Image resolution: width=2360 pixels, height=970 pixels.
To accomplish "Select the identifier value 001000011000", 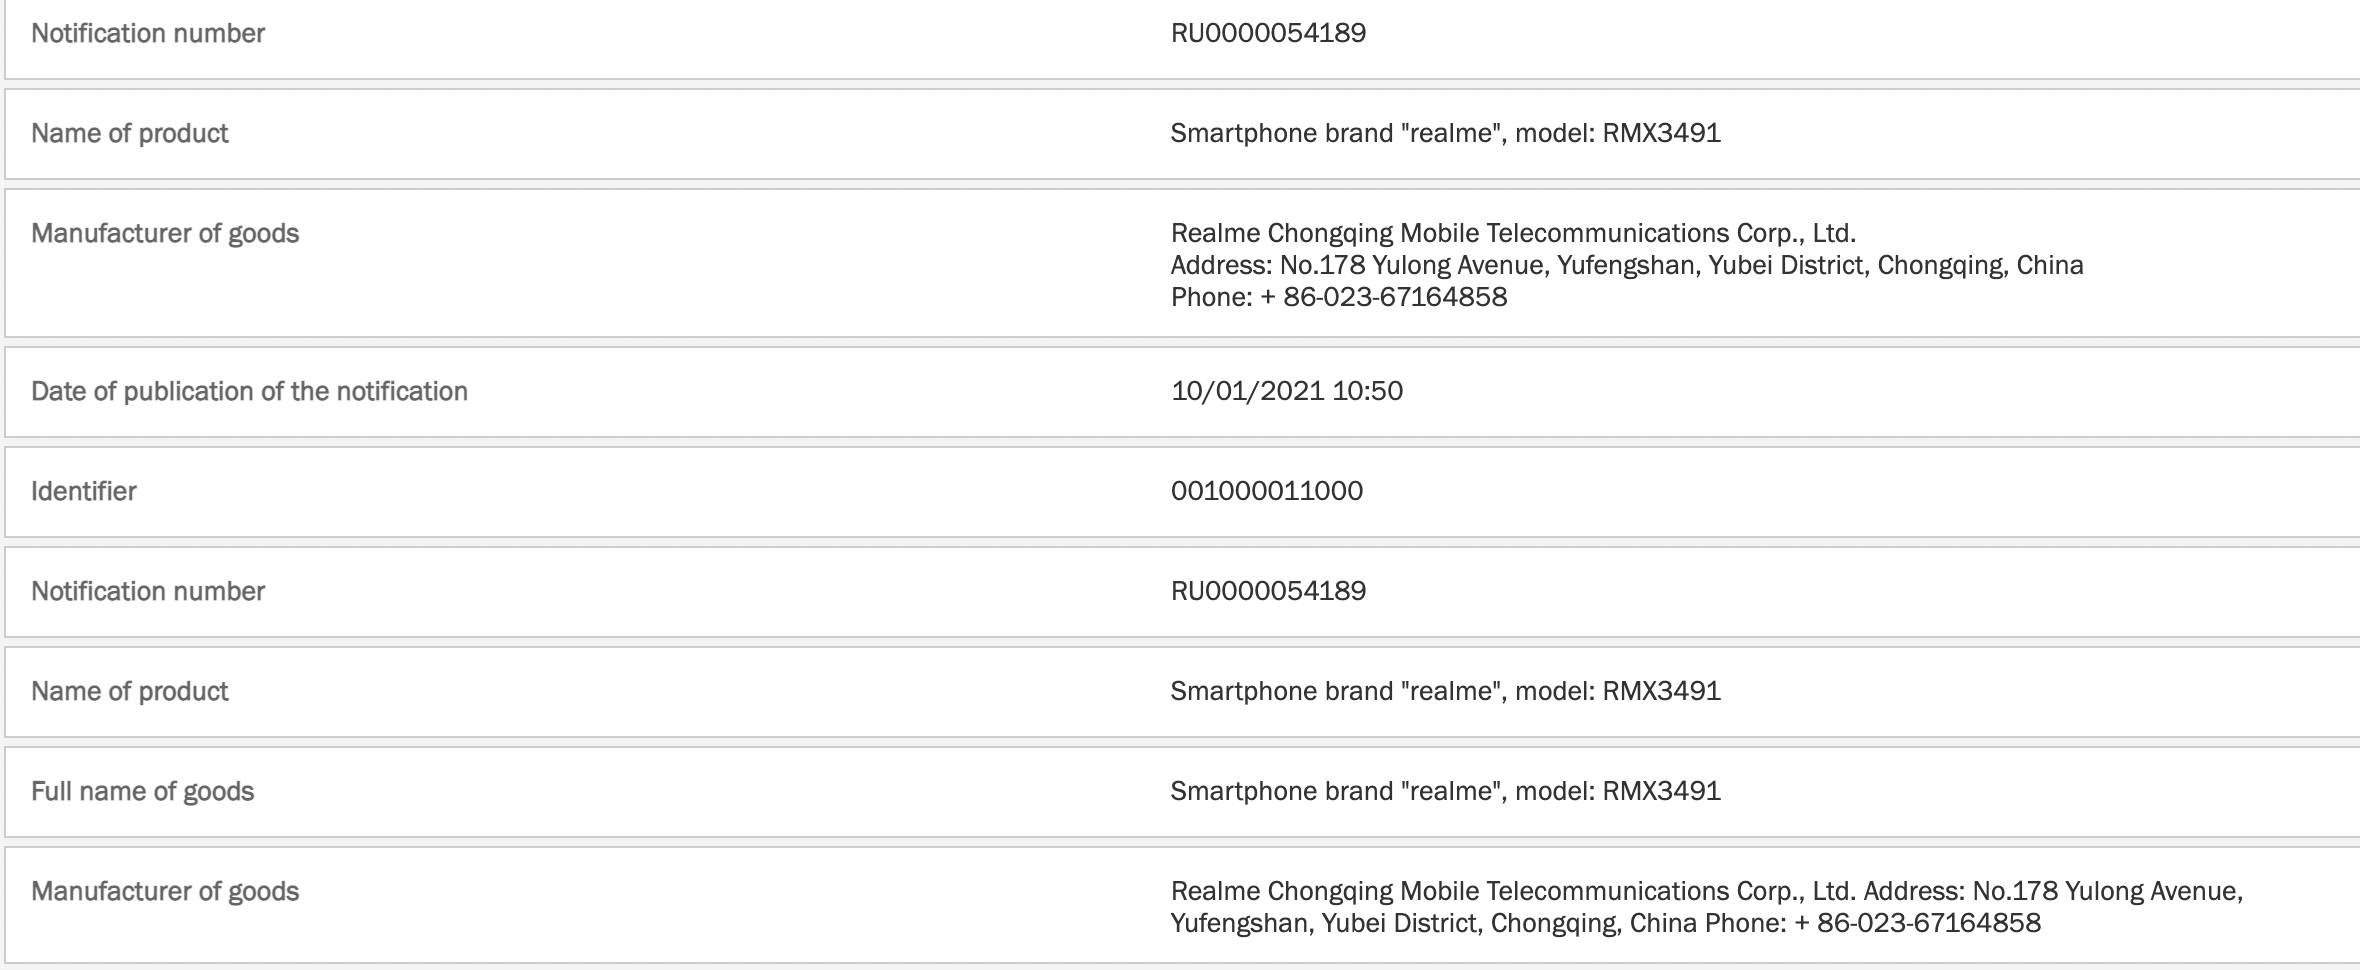I will pyautogui.click(x=1266, y=491).
